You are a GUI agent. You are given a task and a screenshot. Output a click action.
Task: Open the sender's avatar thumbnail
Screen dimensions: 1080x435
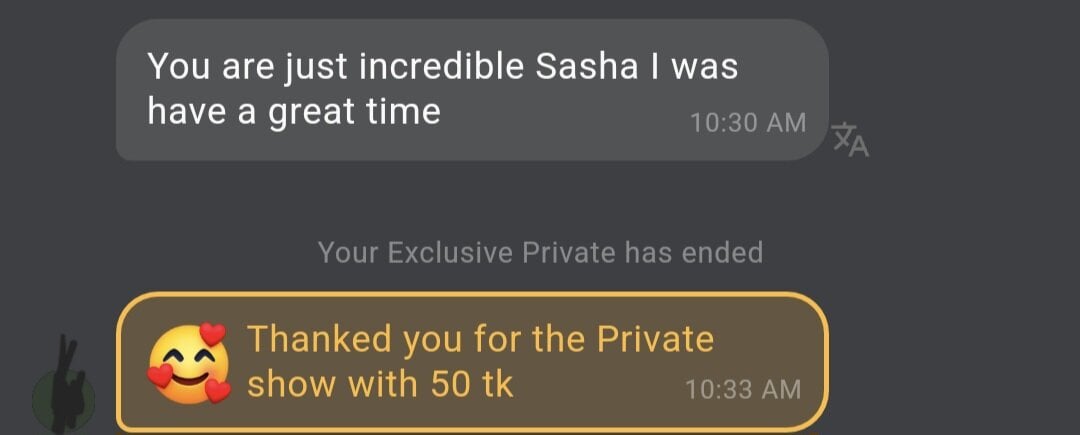[x=64, y=396]
